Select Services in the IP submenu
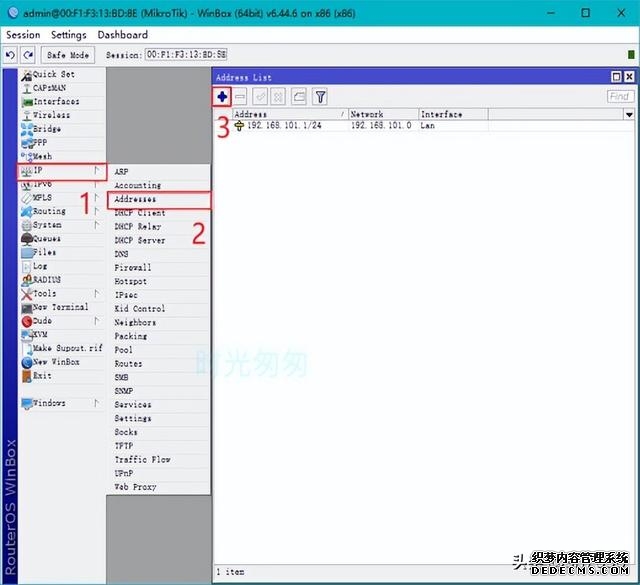640x585 pixels. pyautogui.click(x=160, y=405)
